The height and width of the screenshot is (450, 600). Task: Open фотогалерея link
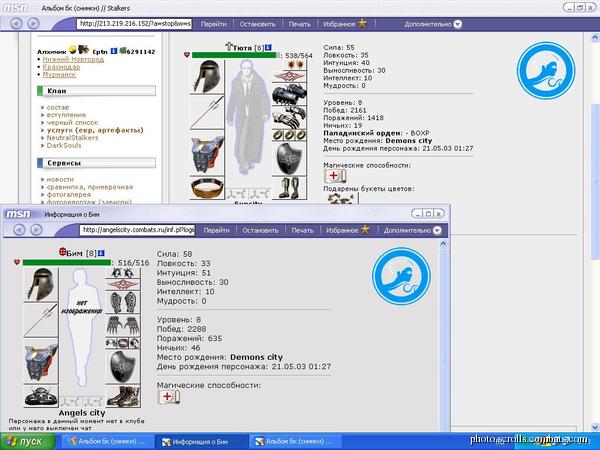pos(69,195)
